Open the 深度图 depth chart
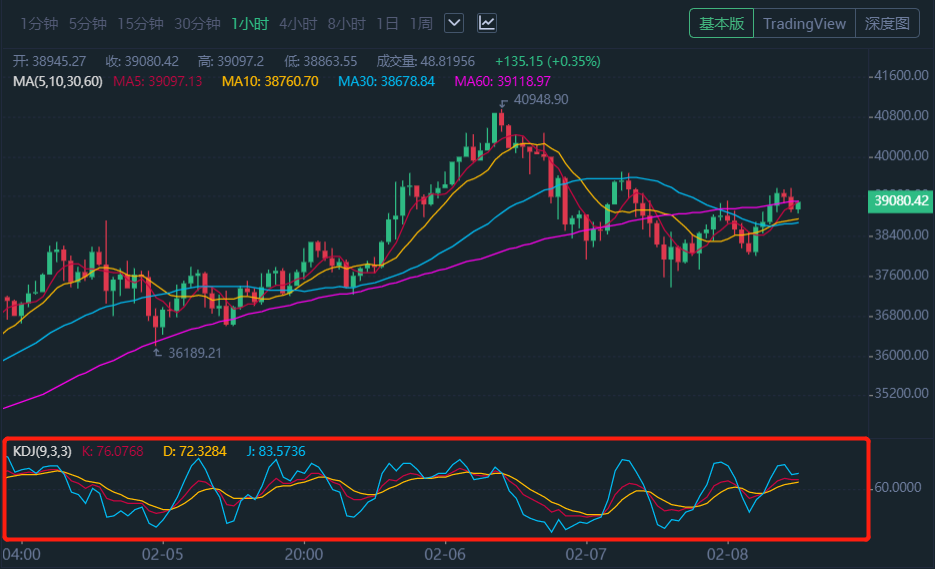This screenshot has height=569, width=935. pyautogui.click(x=887, y=24)
